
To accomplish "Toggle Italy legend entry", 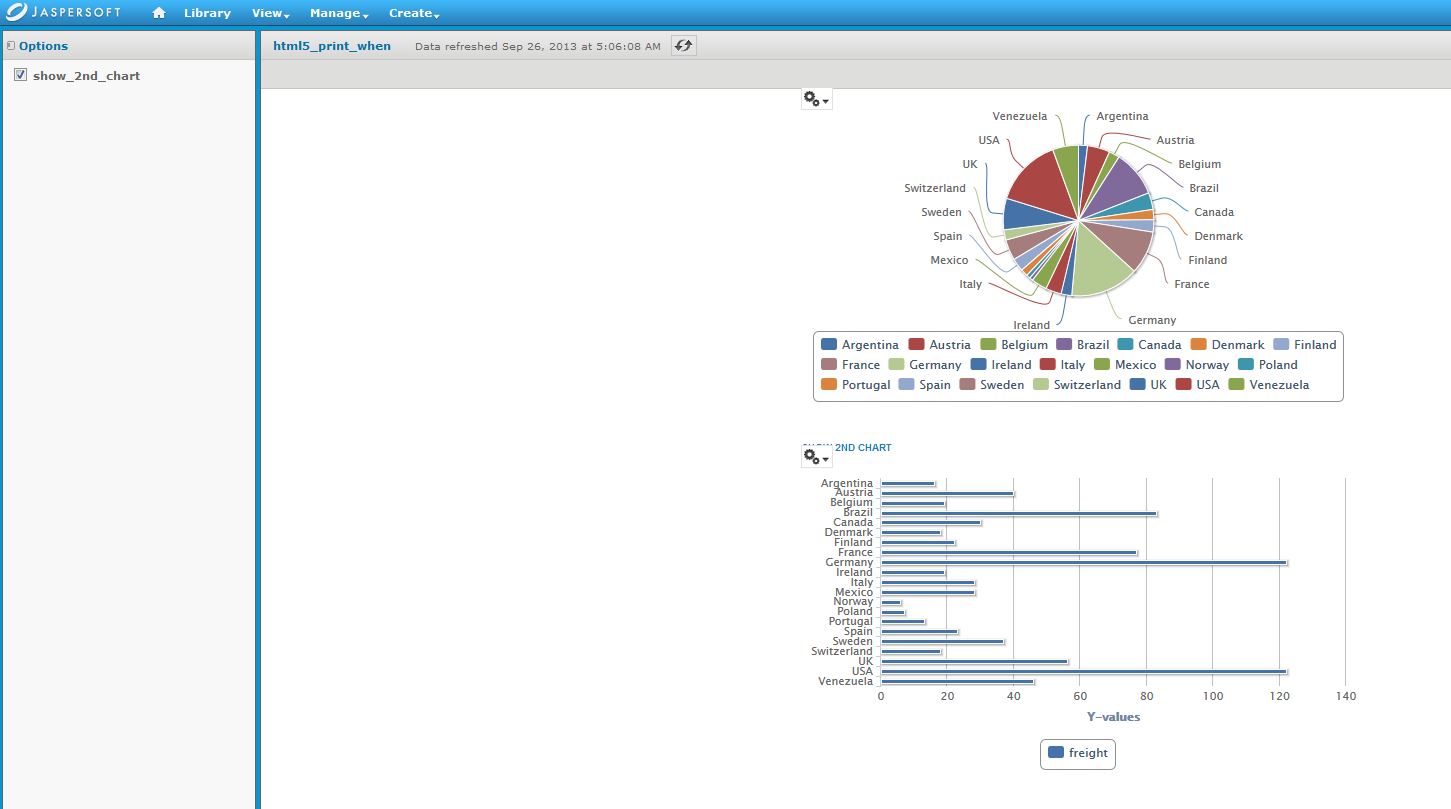I will 1063,364.
